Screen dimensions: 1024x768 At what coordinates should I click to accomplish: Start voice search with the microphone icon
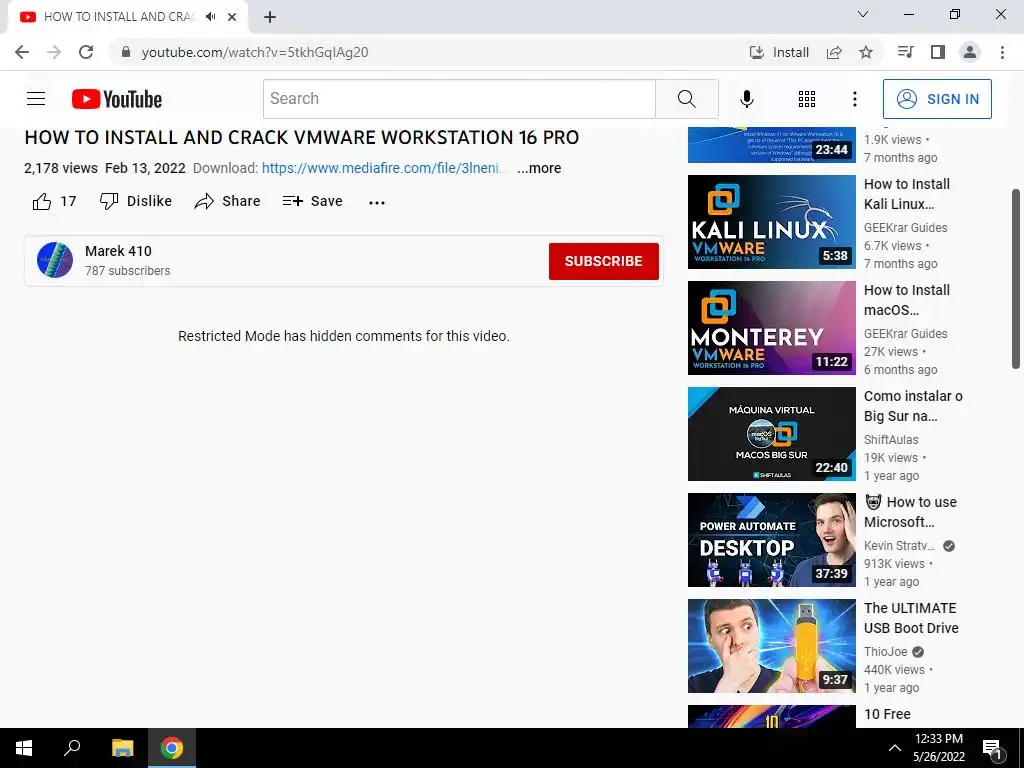pos(746,99)
